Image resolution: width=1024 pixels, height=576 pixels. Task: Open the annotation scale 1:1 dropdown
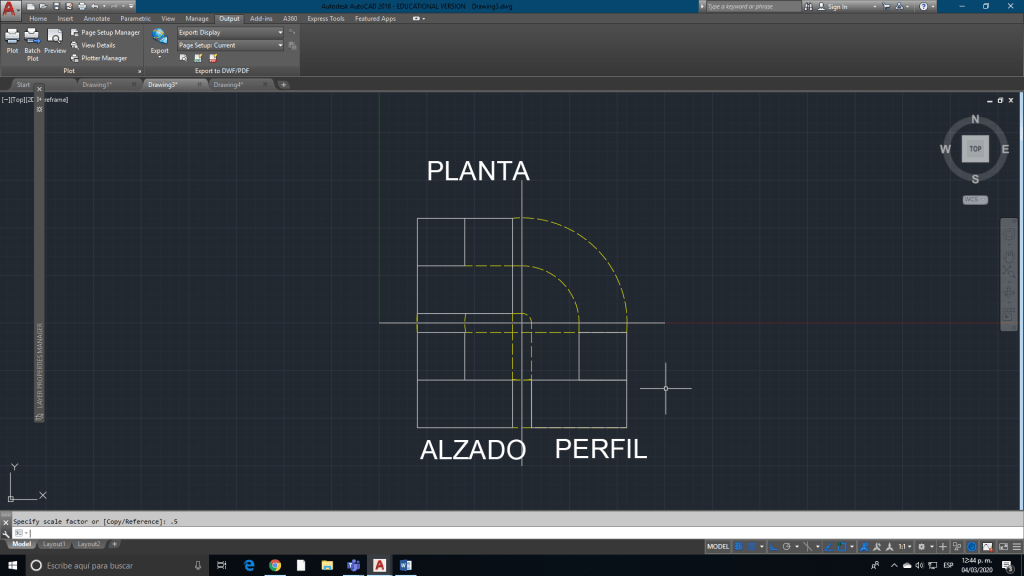pos(906,547)
